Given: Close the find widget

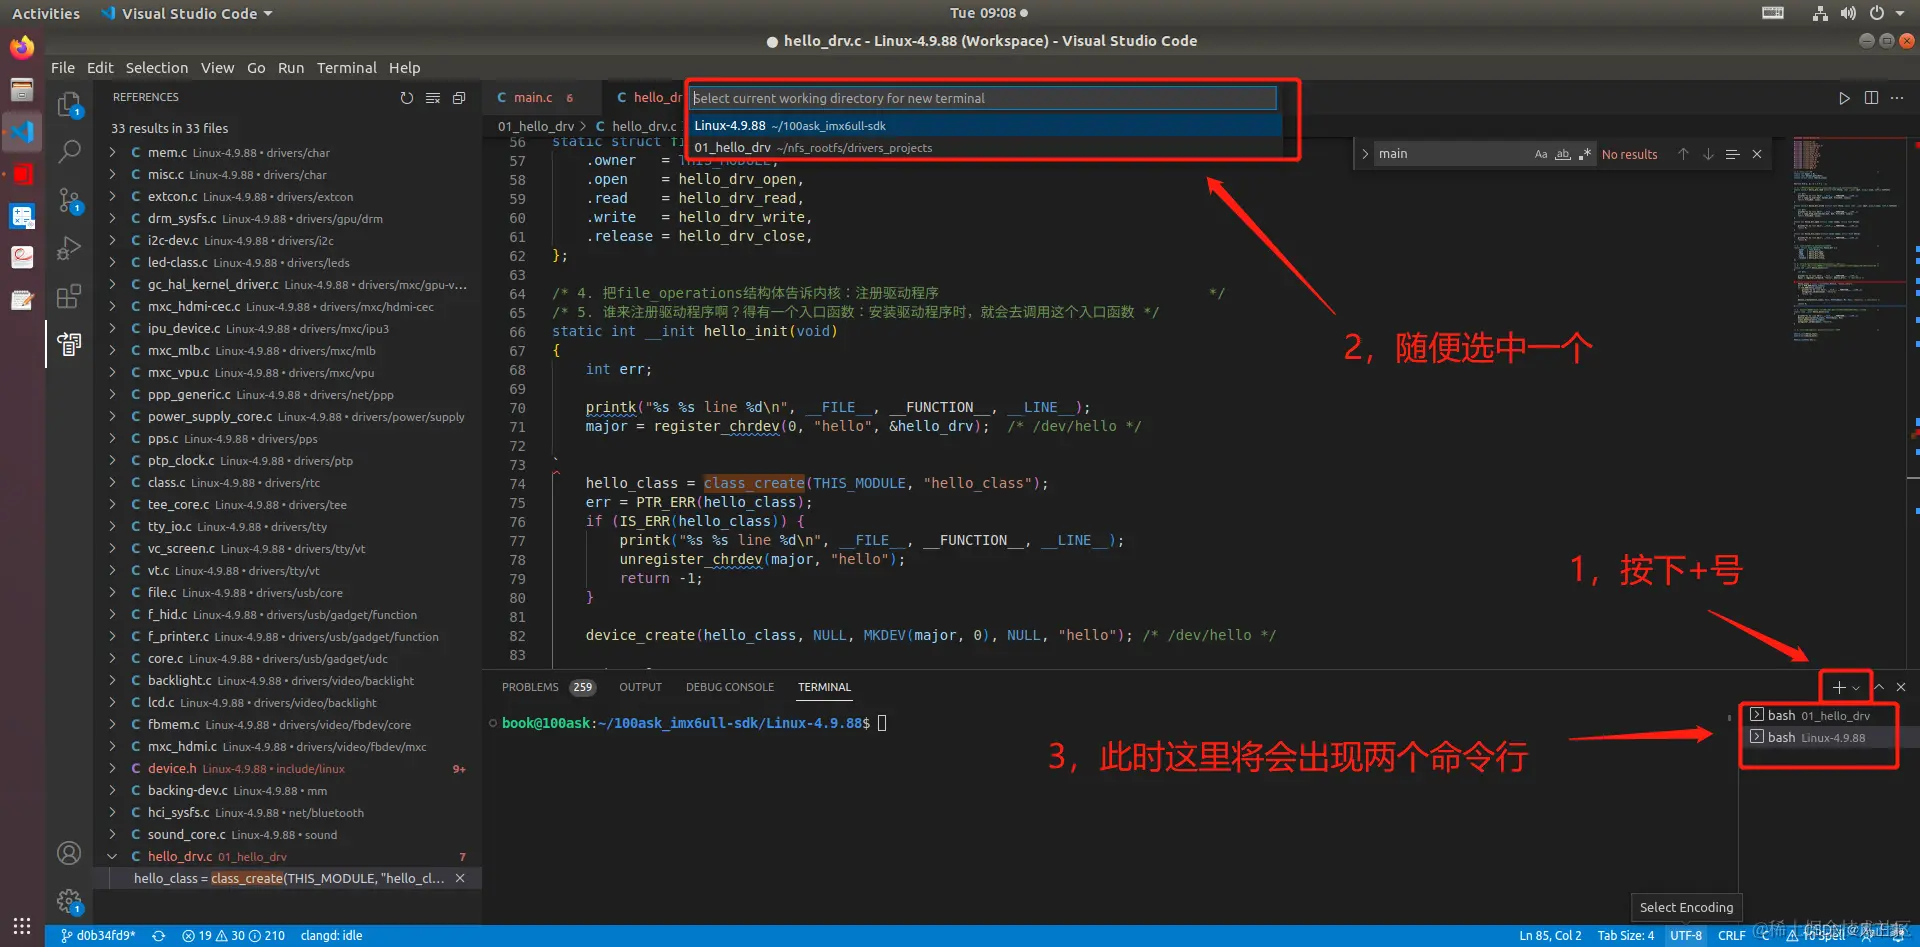Looking at the screenshot, I should [1757, 154].
